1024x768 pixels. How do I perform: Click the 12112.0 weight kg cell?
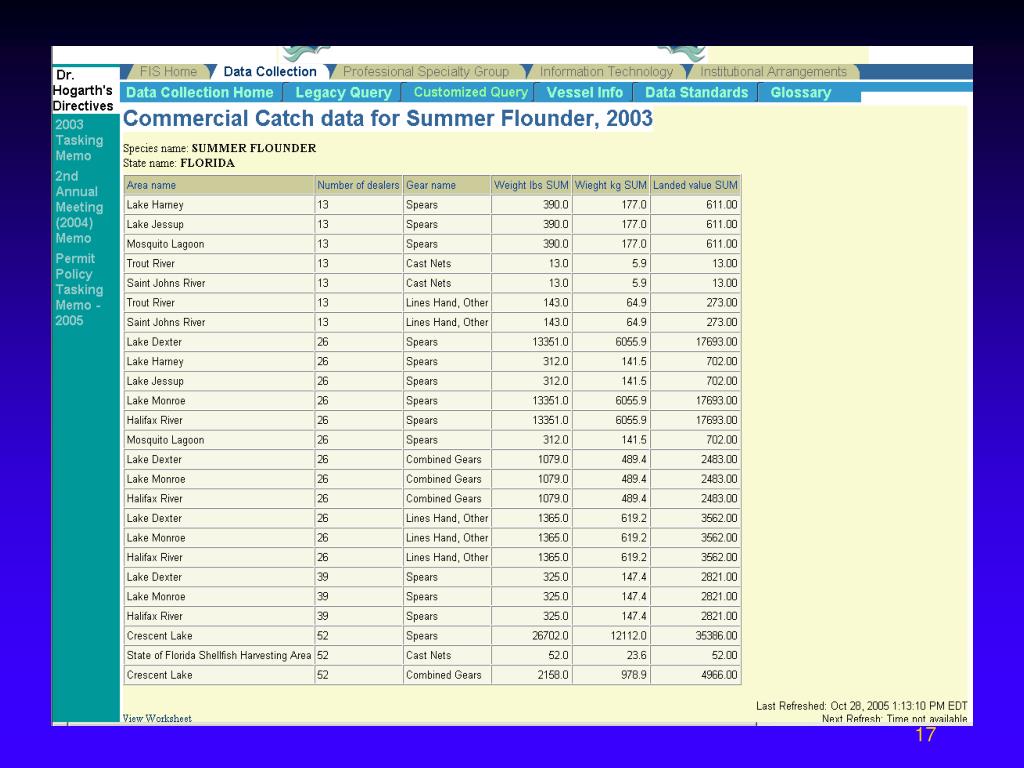coord(611,636)
